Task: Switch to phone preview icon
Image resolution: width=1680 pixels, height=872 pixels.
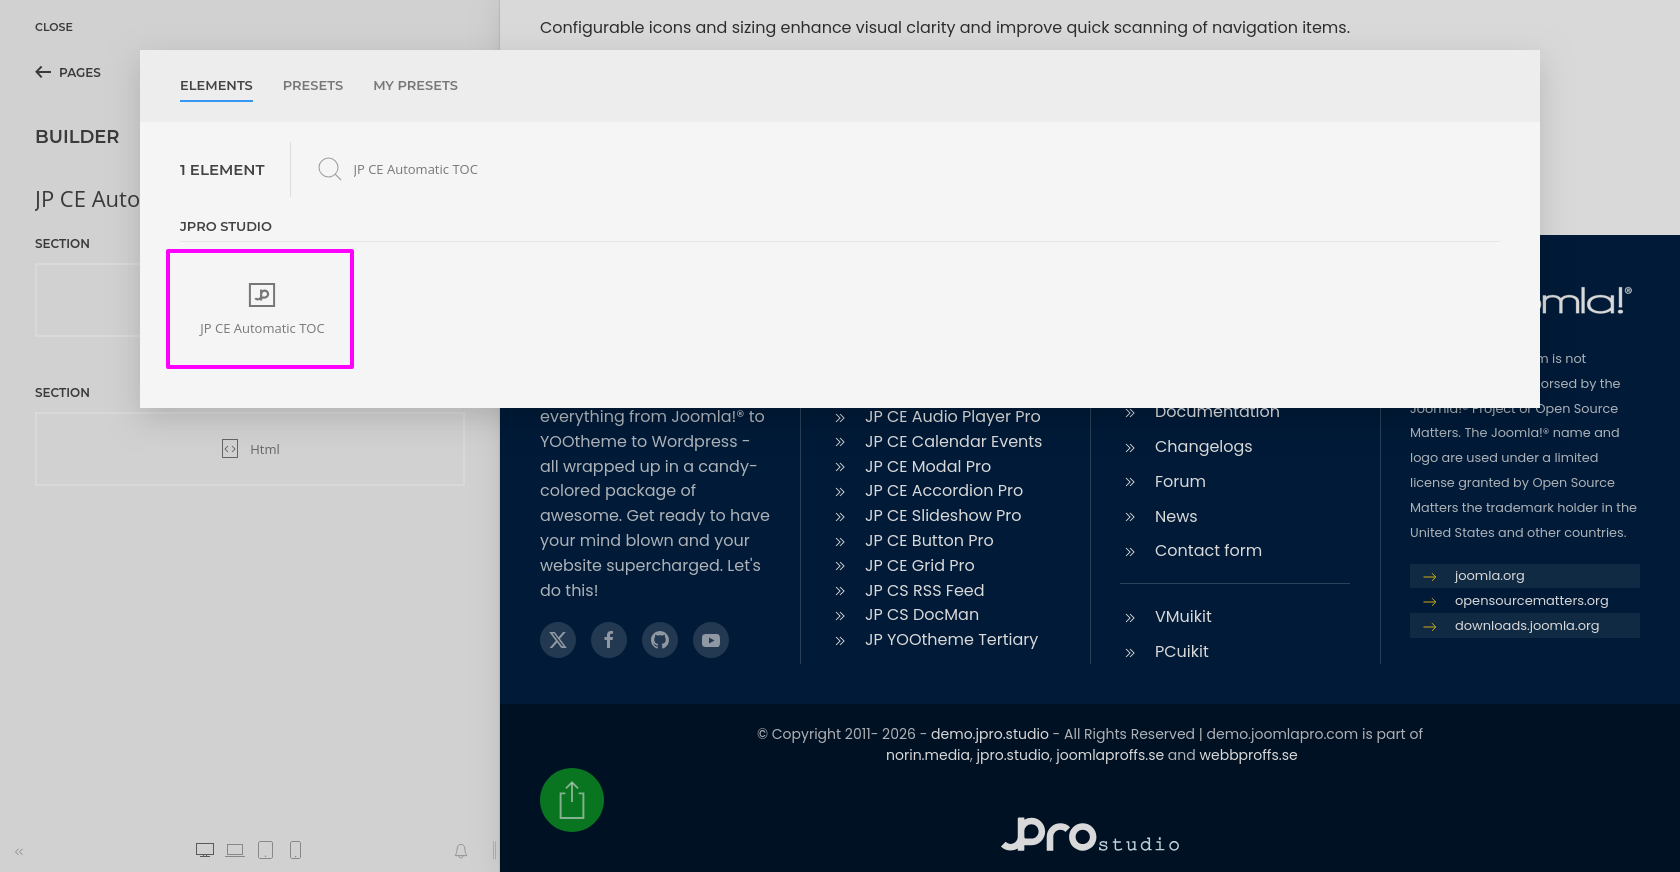Action: point(295,850)
